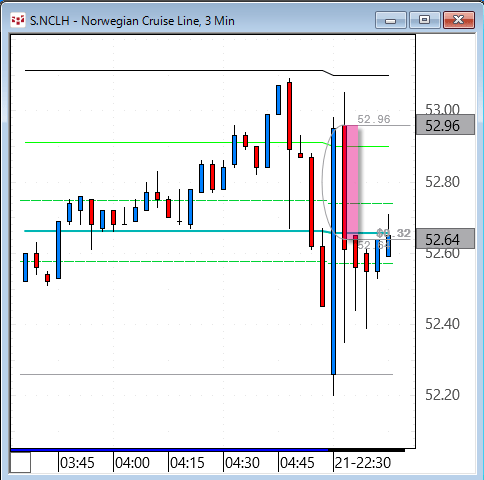484x480 pixels.
Task: Click the small empty box left of time axis
Action: click(21, 462)
